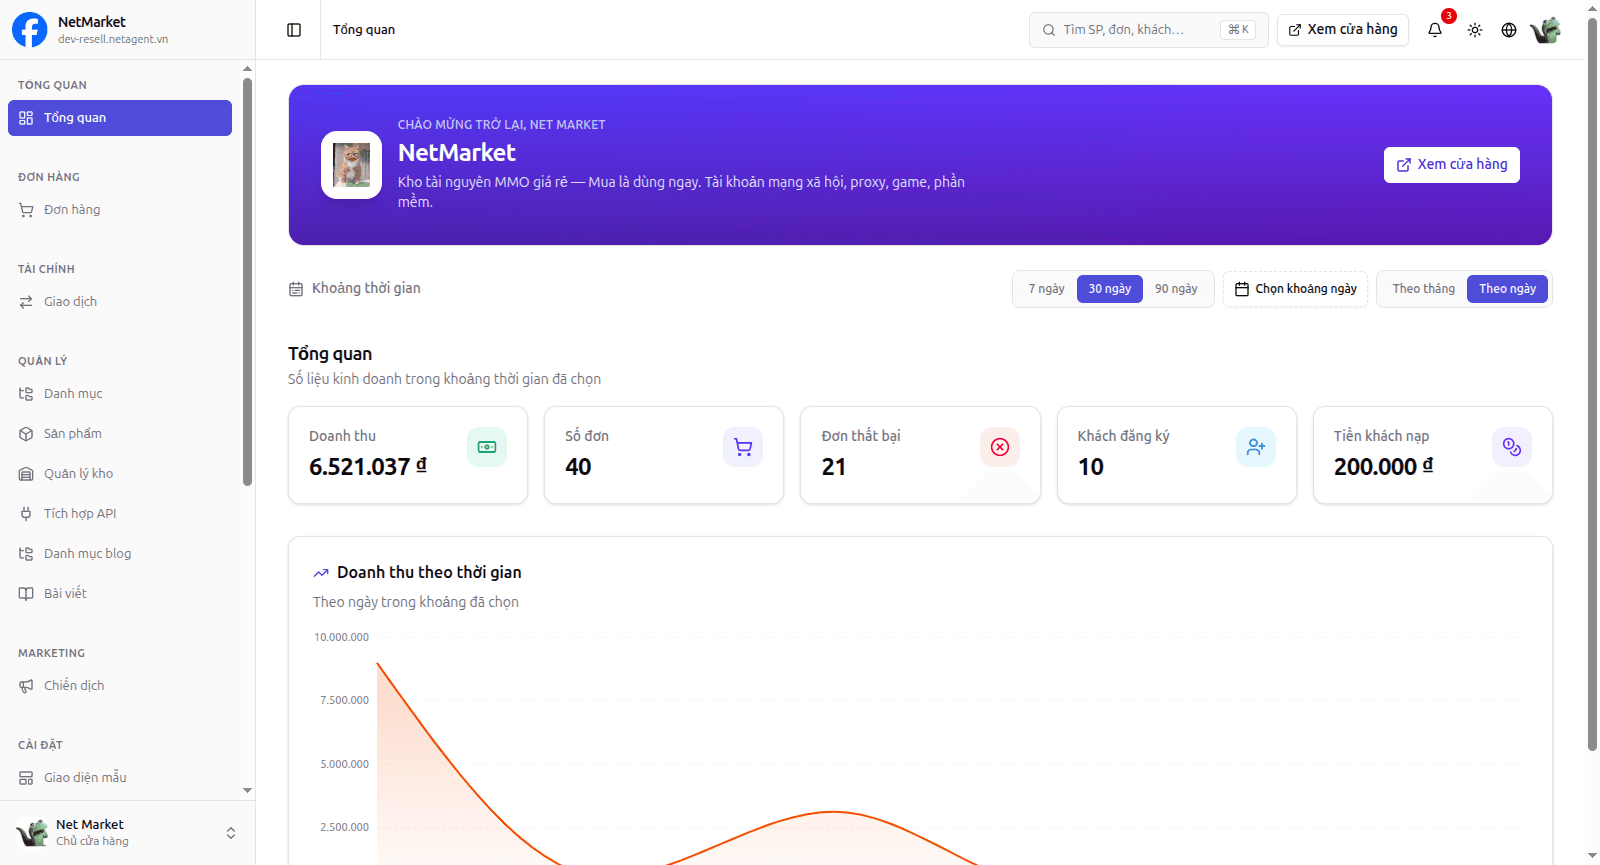The width and height of the screenshot is (1600, 865).
Task: Open Quản lý kho in the sidebar
Action: (x=120, y=474)
